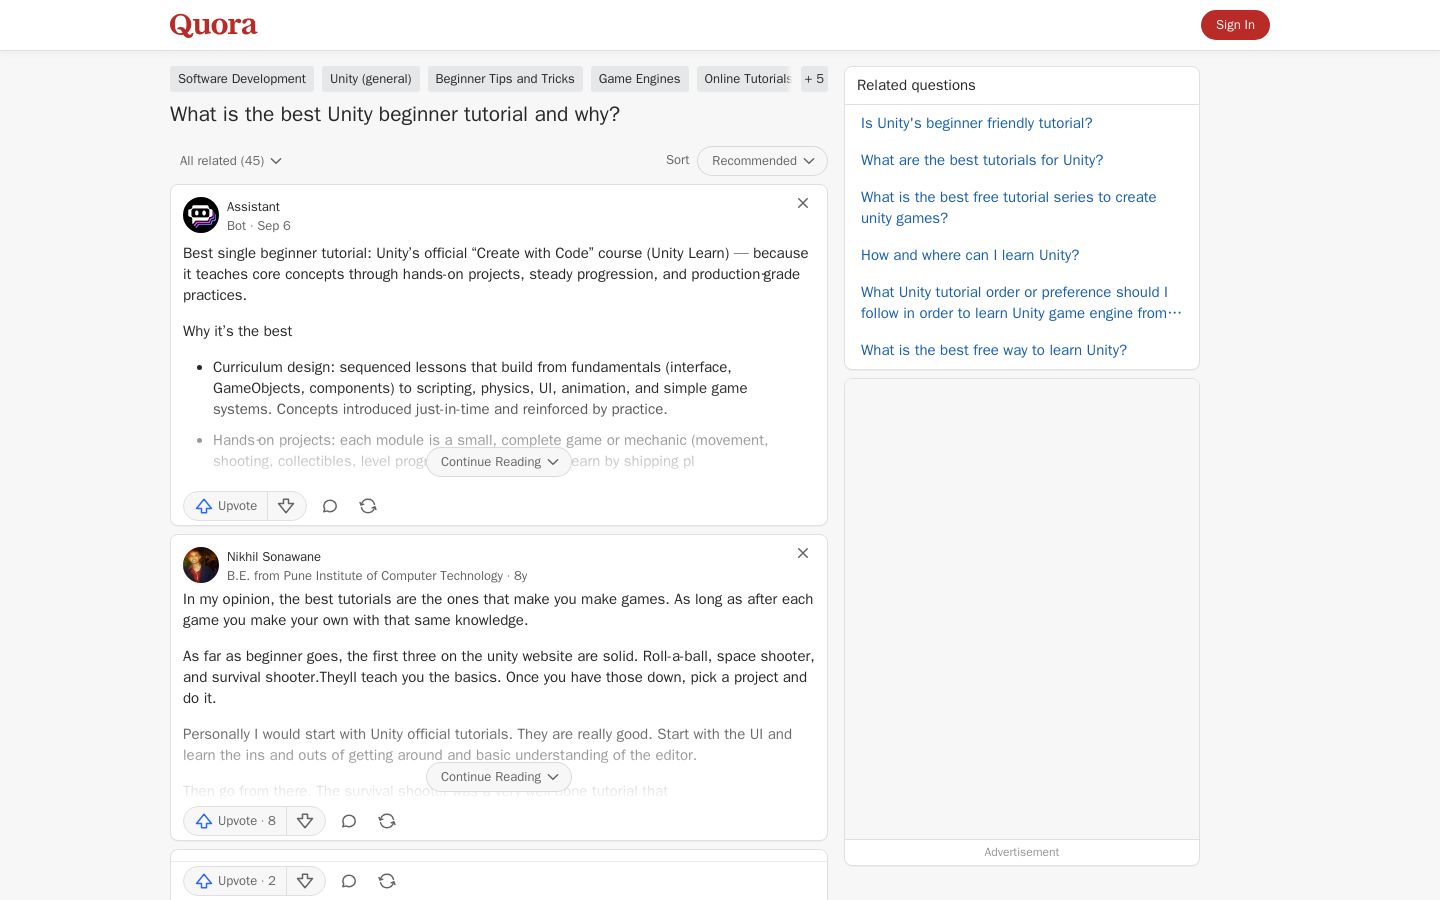Downvote the answer with 2 upvotes
Screen dimensions: 1440x900
(305, 881)
